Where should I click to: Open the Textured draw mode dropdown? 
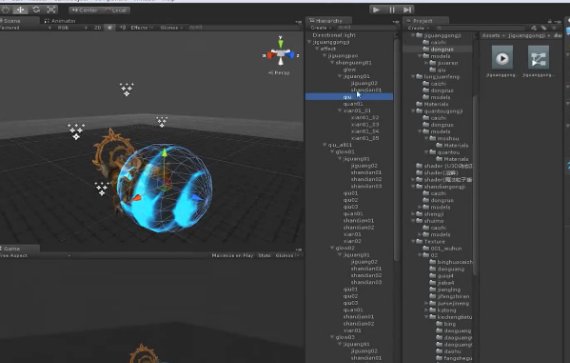pyautogui.click(x=25, y=28)
